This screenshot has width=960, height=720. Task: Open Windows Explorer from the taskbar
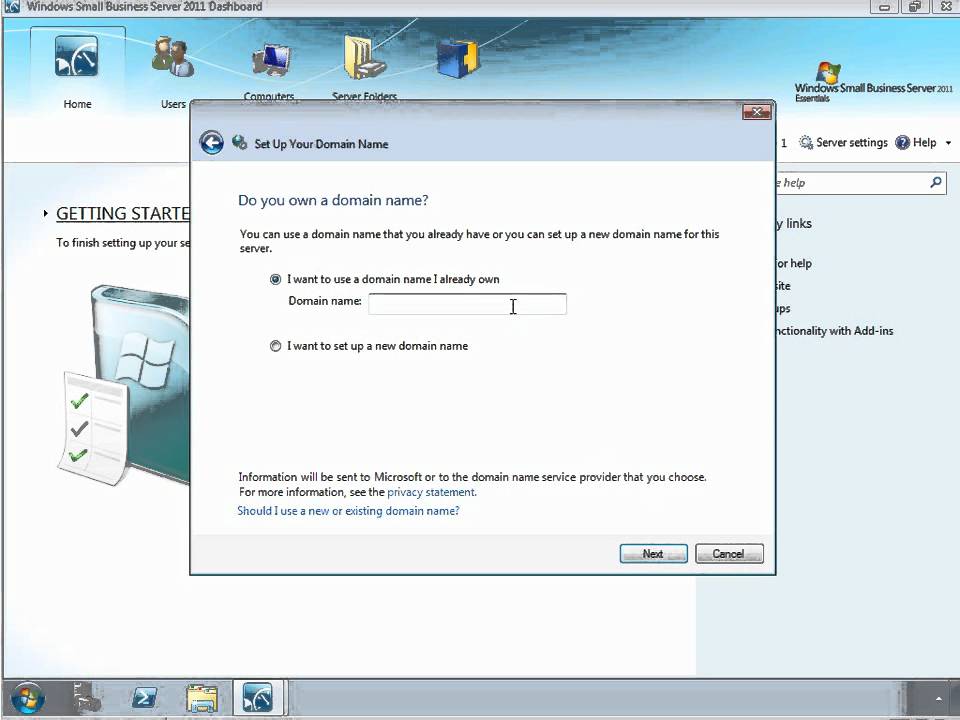pyautogui.click(x=202, y=699)
